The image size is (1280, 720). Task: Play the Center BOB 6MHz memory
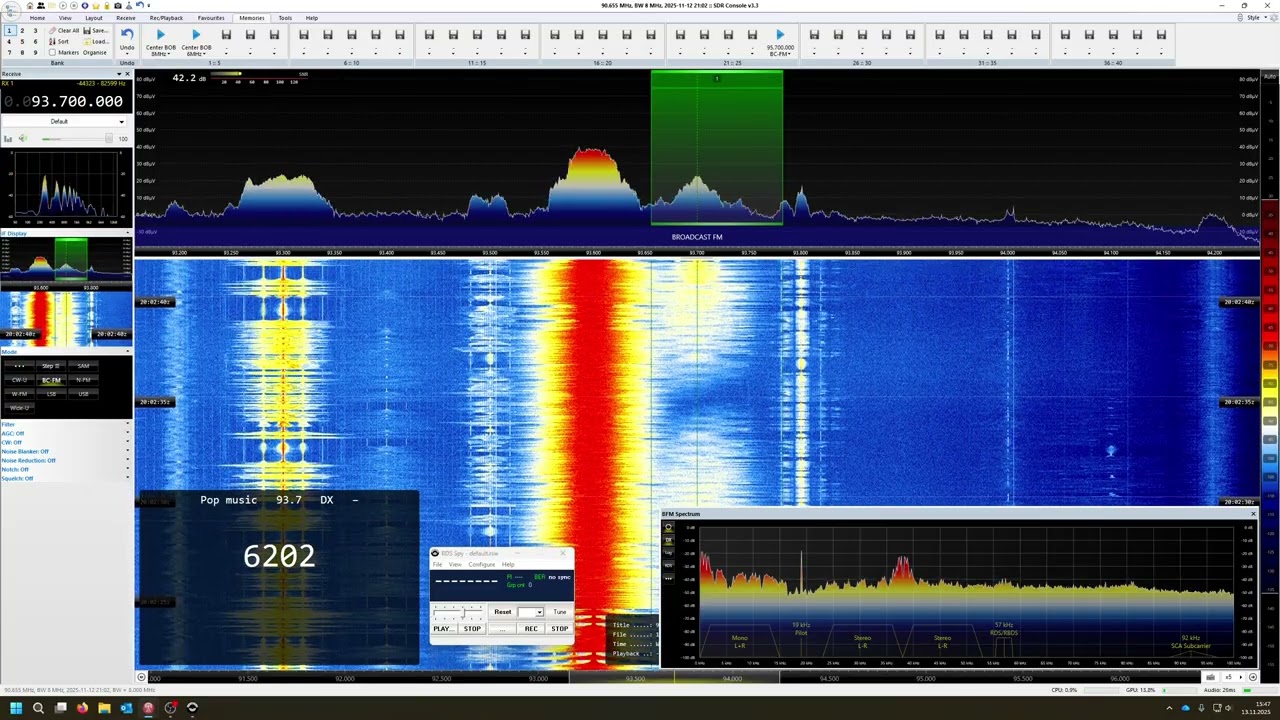tap(196, 35)
